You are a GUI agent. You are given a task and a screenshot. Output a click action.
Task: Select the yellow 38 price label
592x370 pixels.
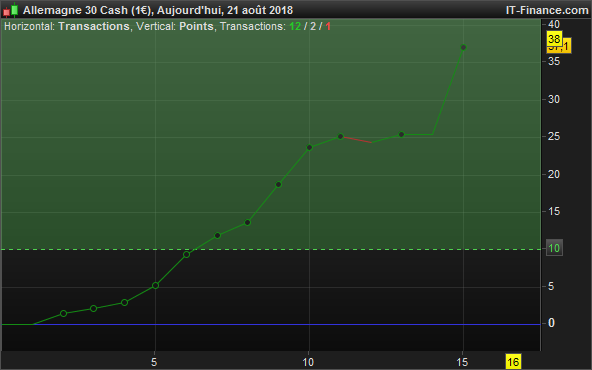point(554,39)
